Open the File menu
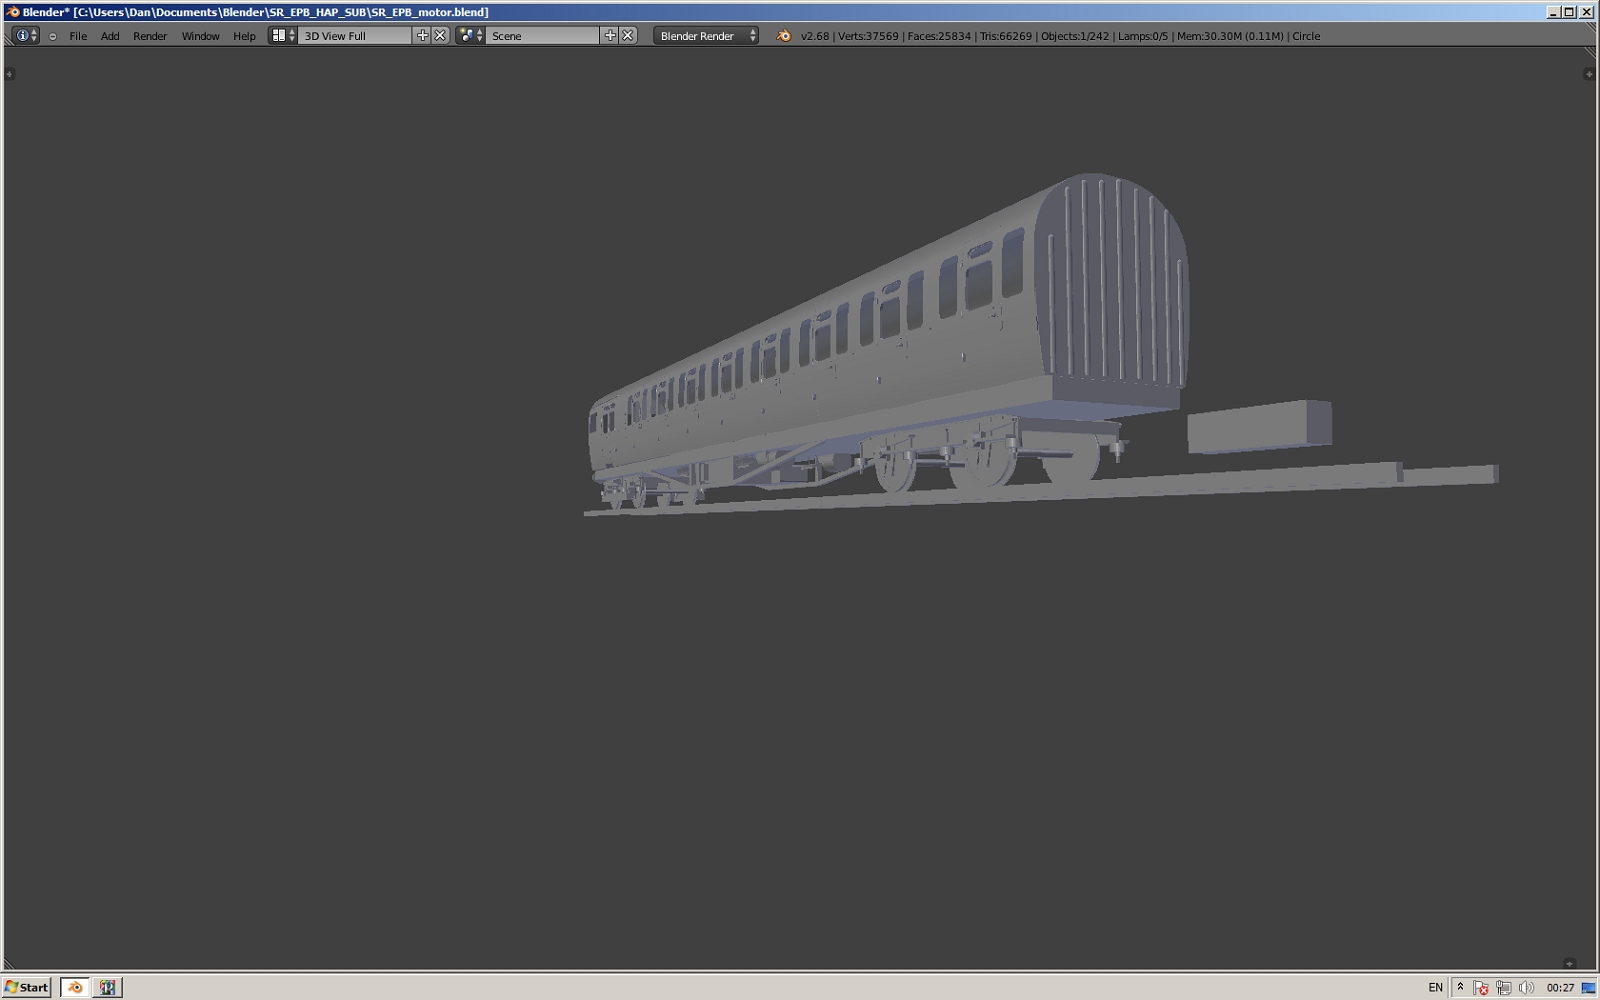The image size is (1600, 1000). click(x=78, y=36)
